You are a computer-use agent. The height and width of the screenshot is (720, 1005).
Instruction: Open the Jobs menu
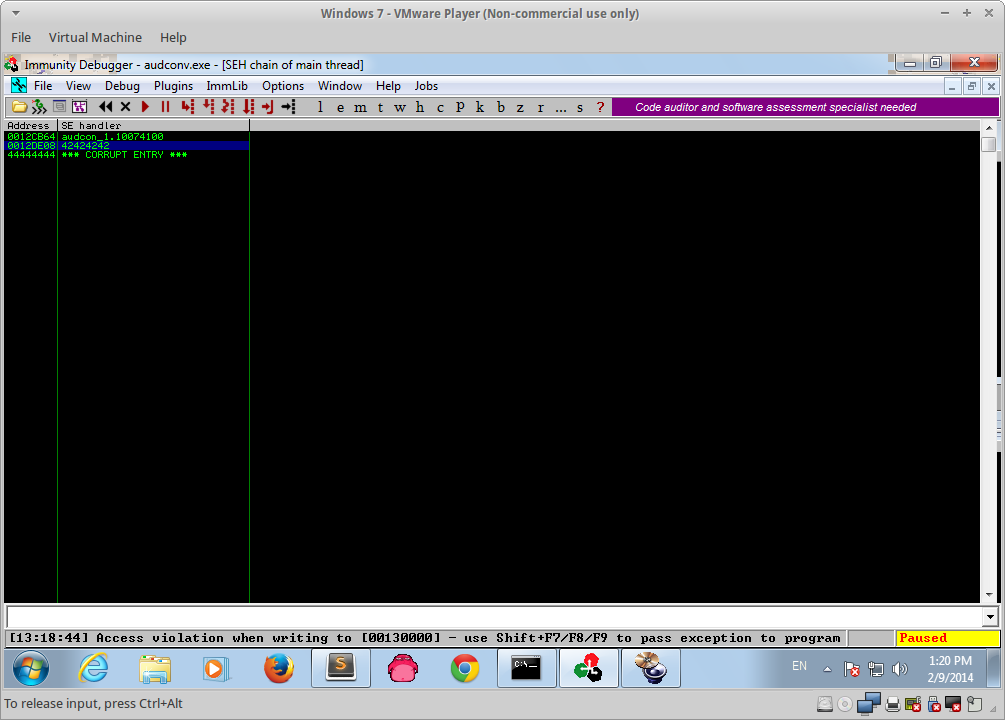pos(426,86)
